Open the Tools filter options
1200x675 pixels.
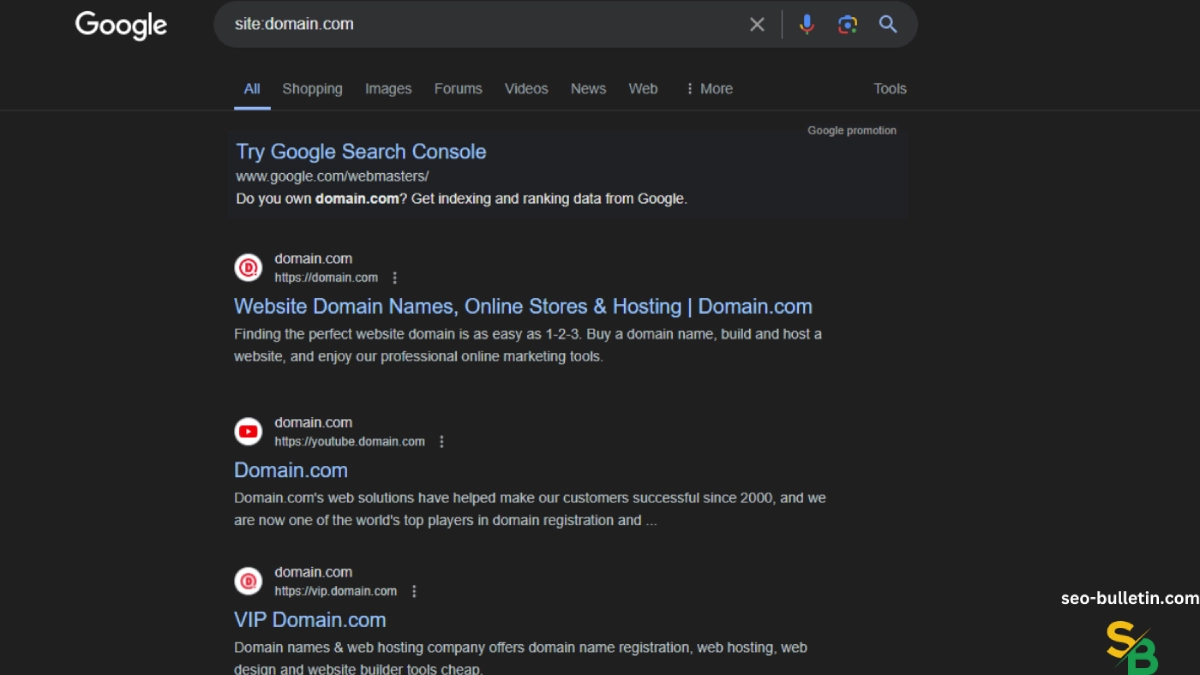tap(890, 88)
